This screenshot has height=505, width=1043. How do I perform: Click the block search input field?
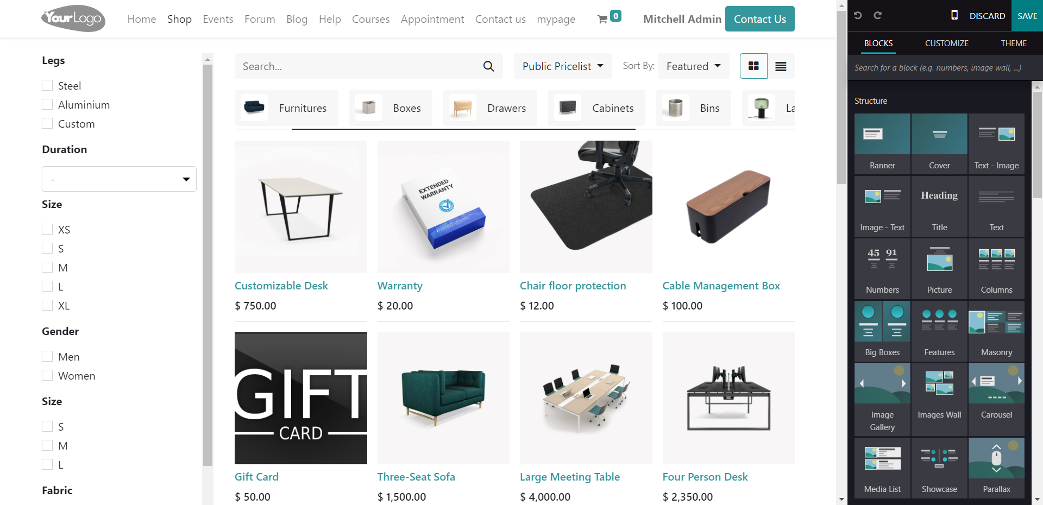(941, 68)
